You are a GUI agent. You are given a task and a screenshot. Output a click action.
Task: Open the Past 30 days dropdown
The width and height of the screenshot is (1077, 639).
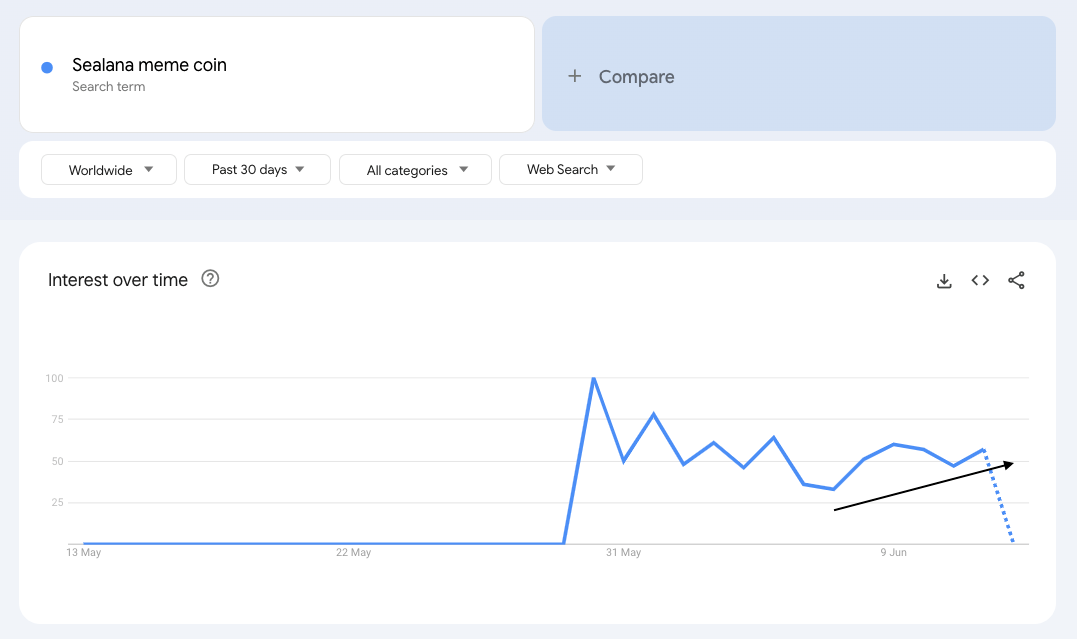click(257, 170)
